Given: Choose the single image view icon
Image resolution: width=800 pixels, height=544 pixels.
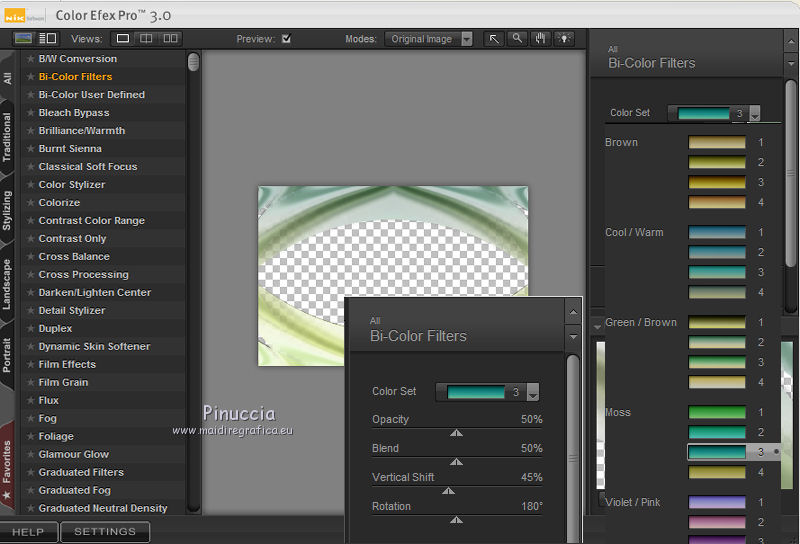Looking at the screenshot, I should point(122,39).
